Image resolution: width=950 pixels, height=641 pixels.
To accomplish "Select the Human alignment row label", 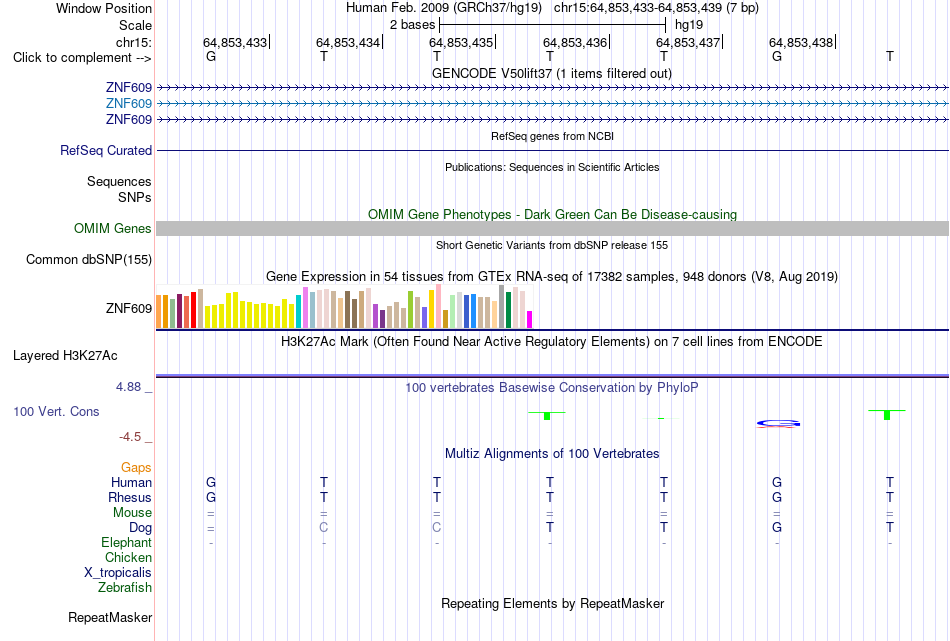I will [131, 482].
